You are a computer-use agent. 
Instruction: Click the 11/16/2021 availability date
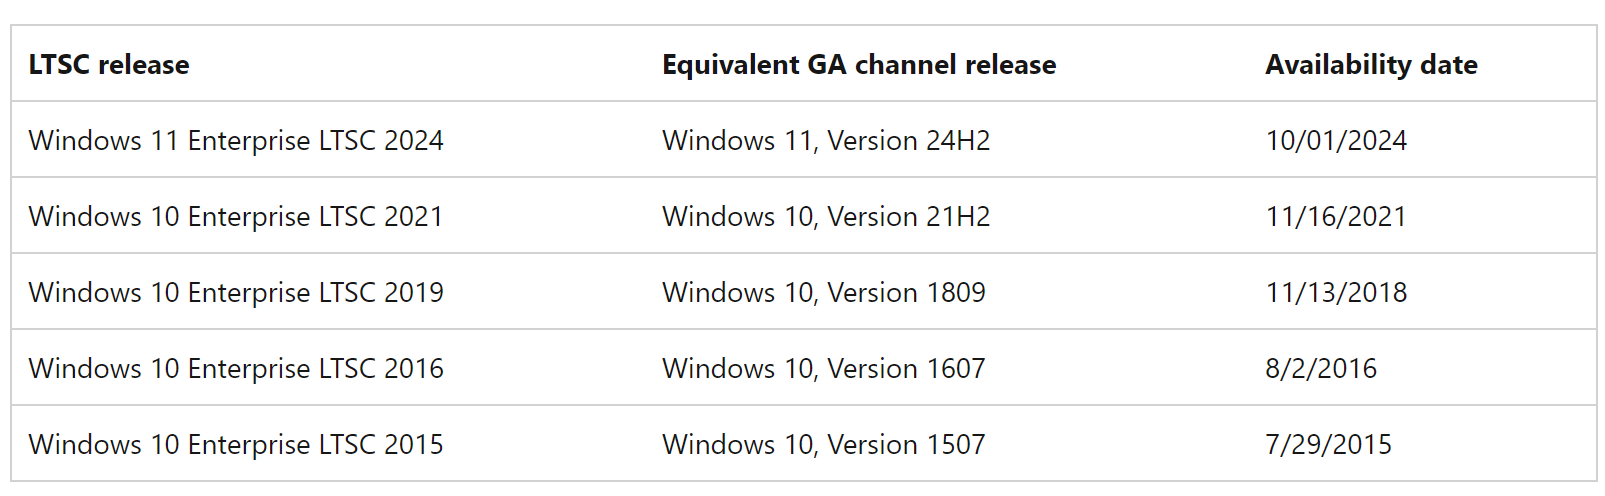pos(1336,217)
